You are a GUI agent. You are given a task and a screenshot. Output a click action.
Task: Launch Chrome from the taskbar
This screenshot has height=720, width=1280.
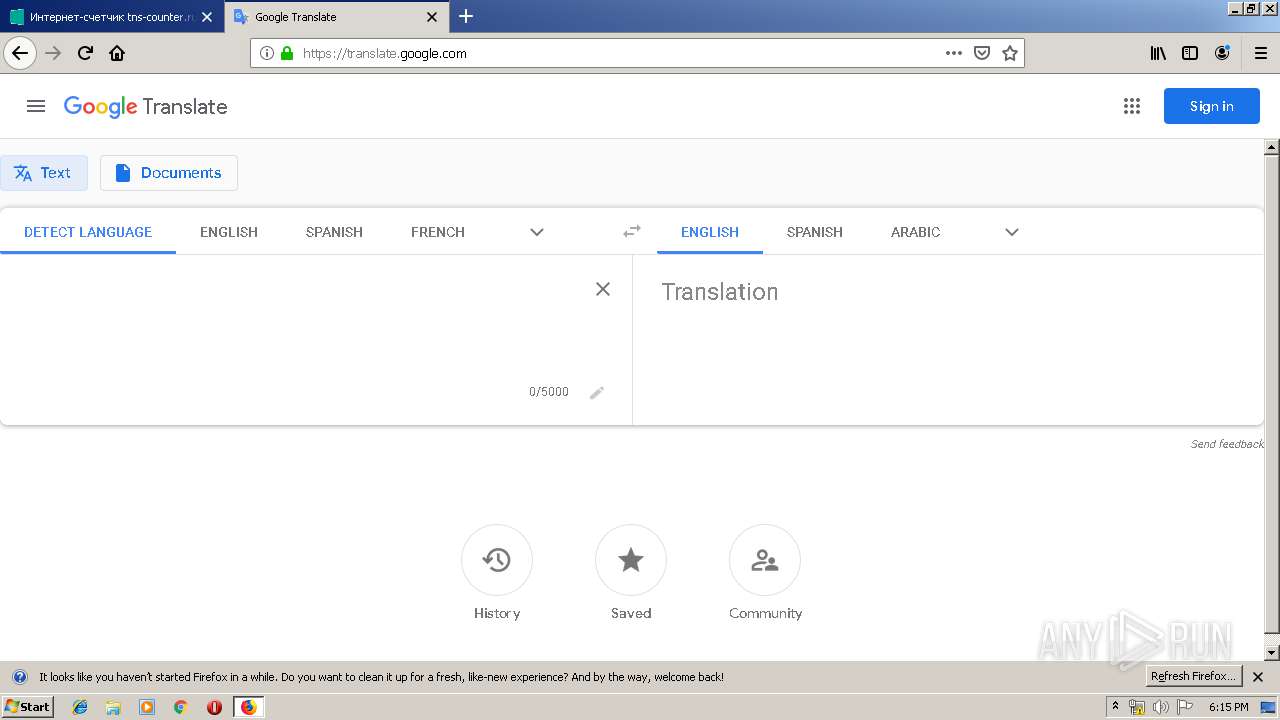[180, 707]
